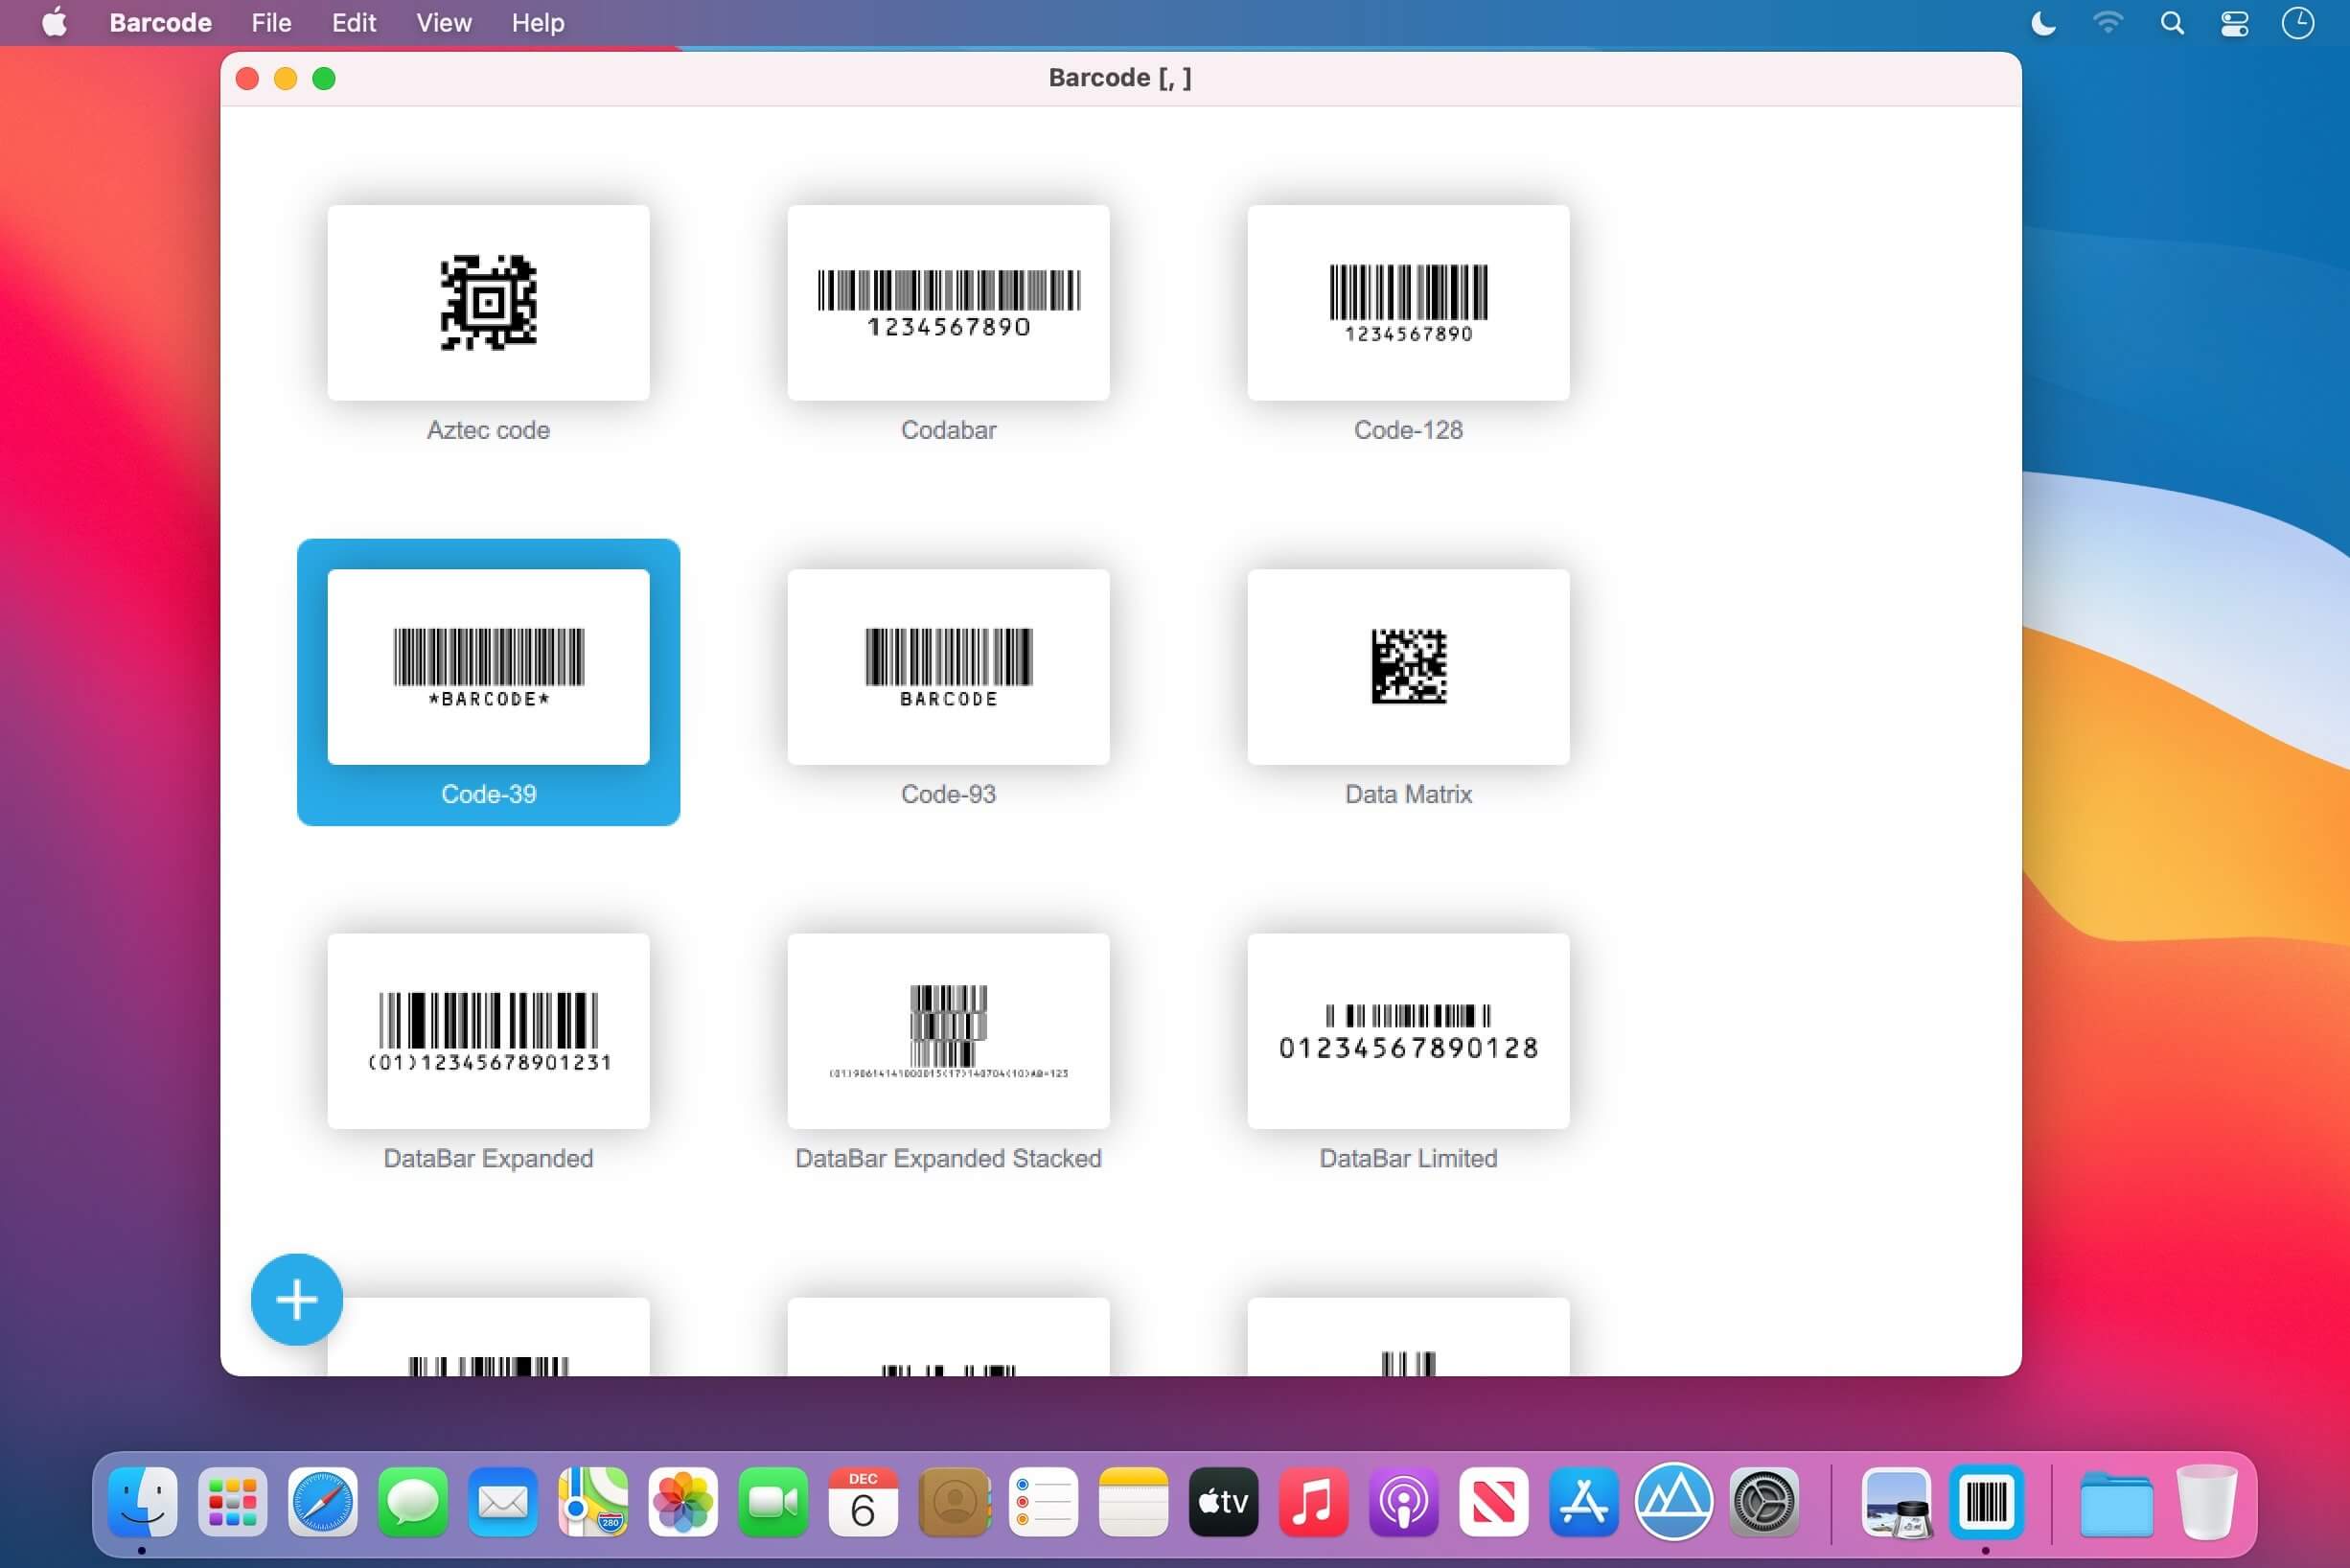The width and height of the screenshot is (2350, 1568).
Task: Open Spotlight search in menu bar
Action: [2171, 22]
